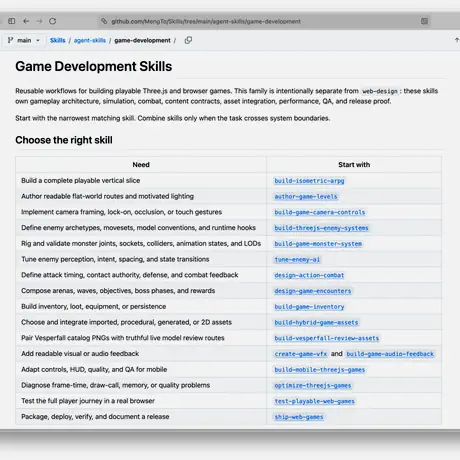Open the tune-enemy-ai link
Screen dimensions: 460x460
tap(297, 259)
